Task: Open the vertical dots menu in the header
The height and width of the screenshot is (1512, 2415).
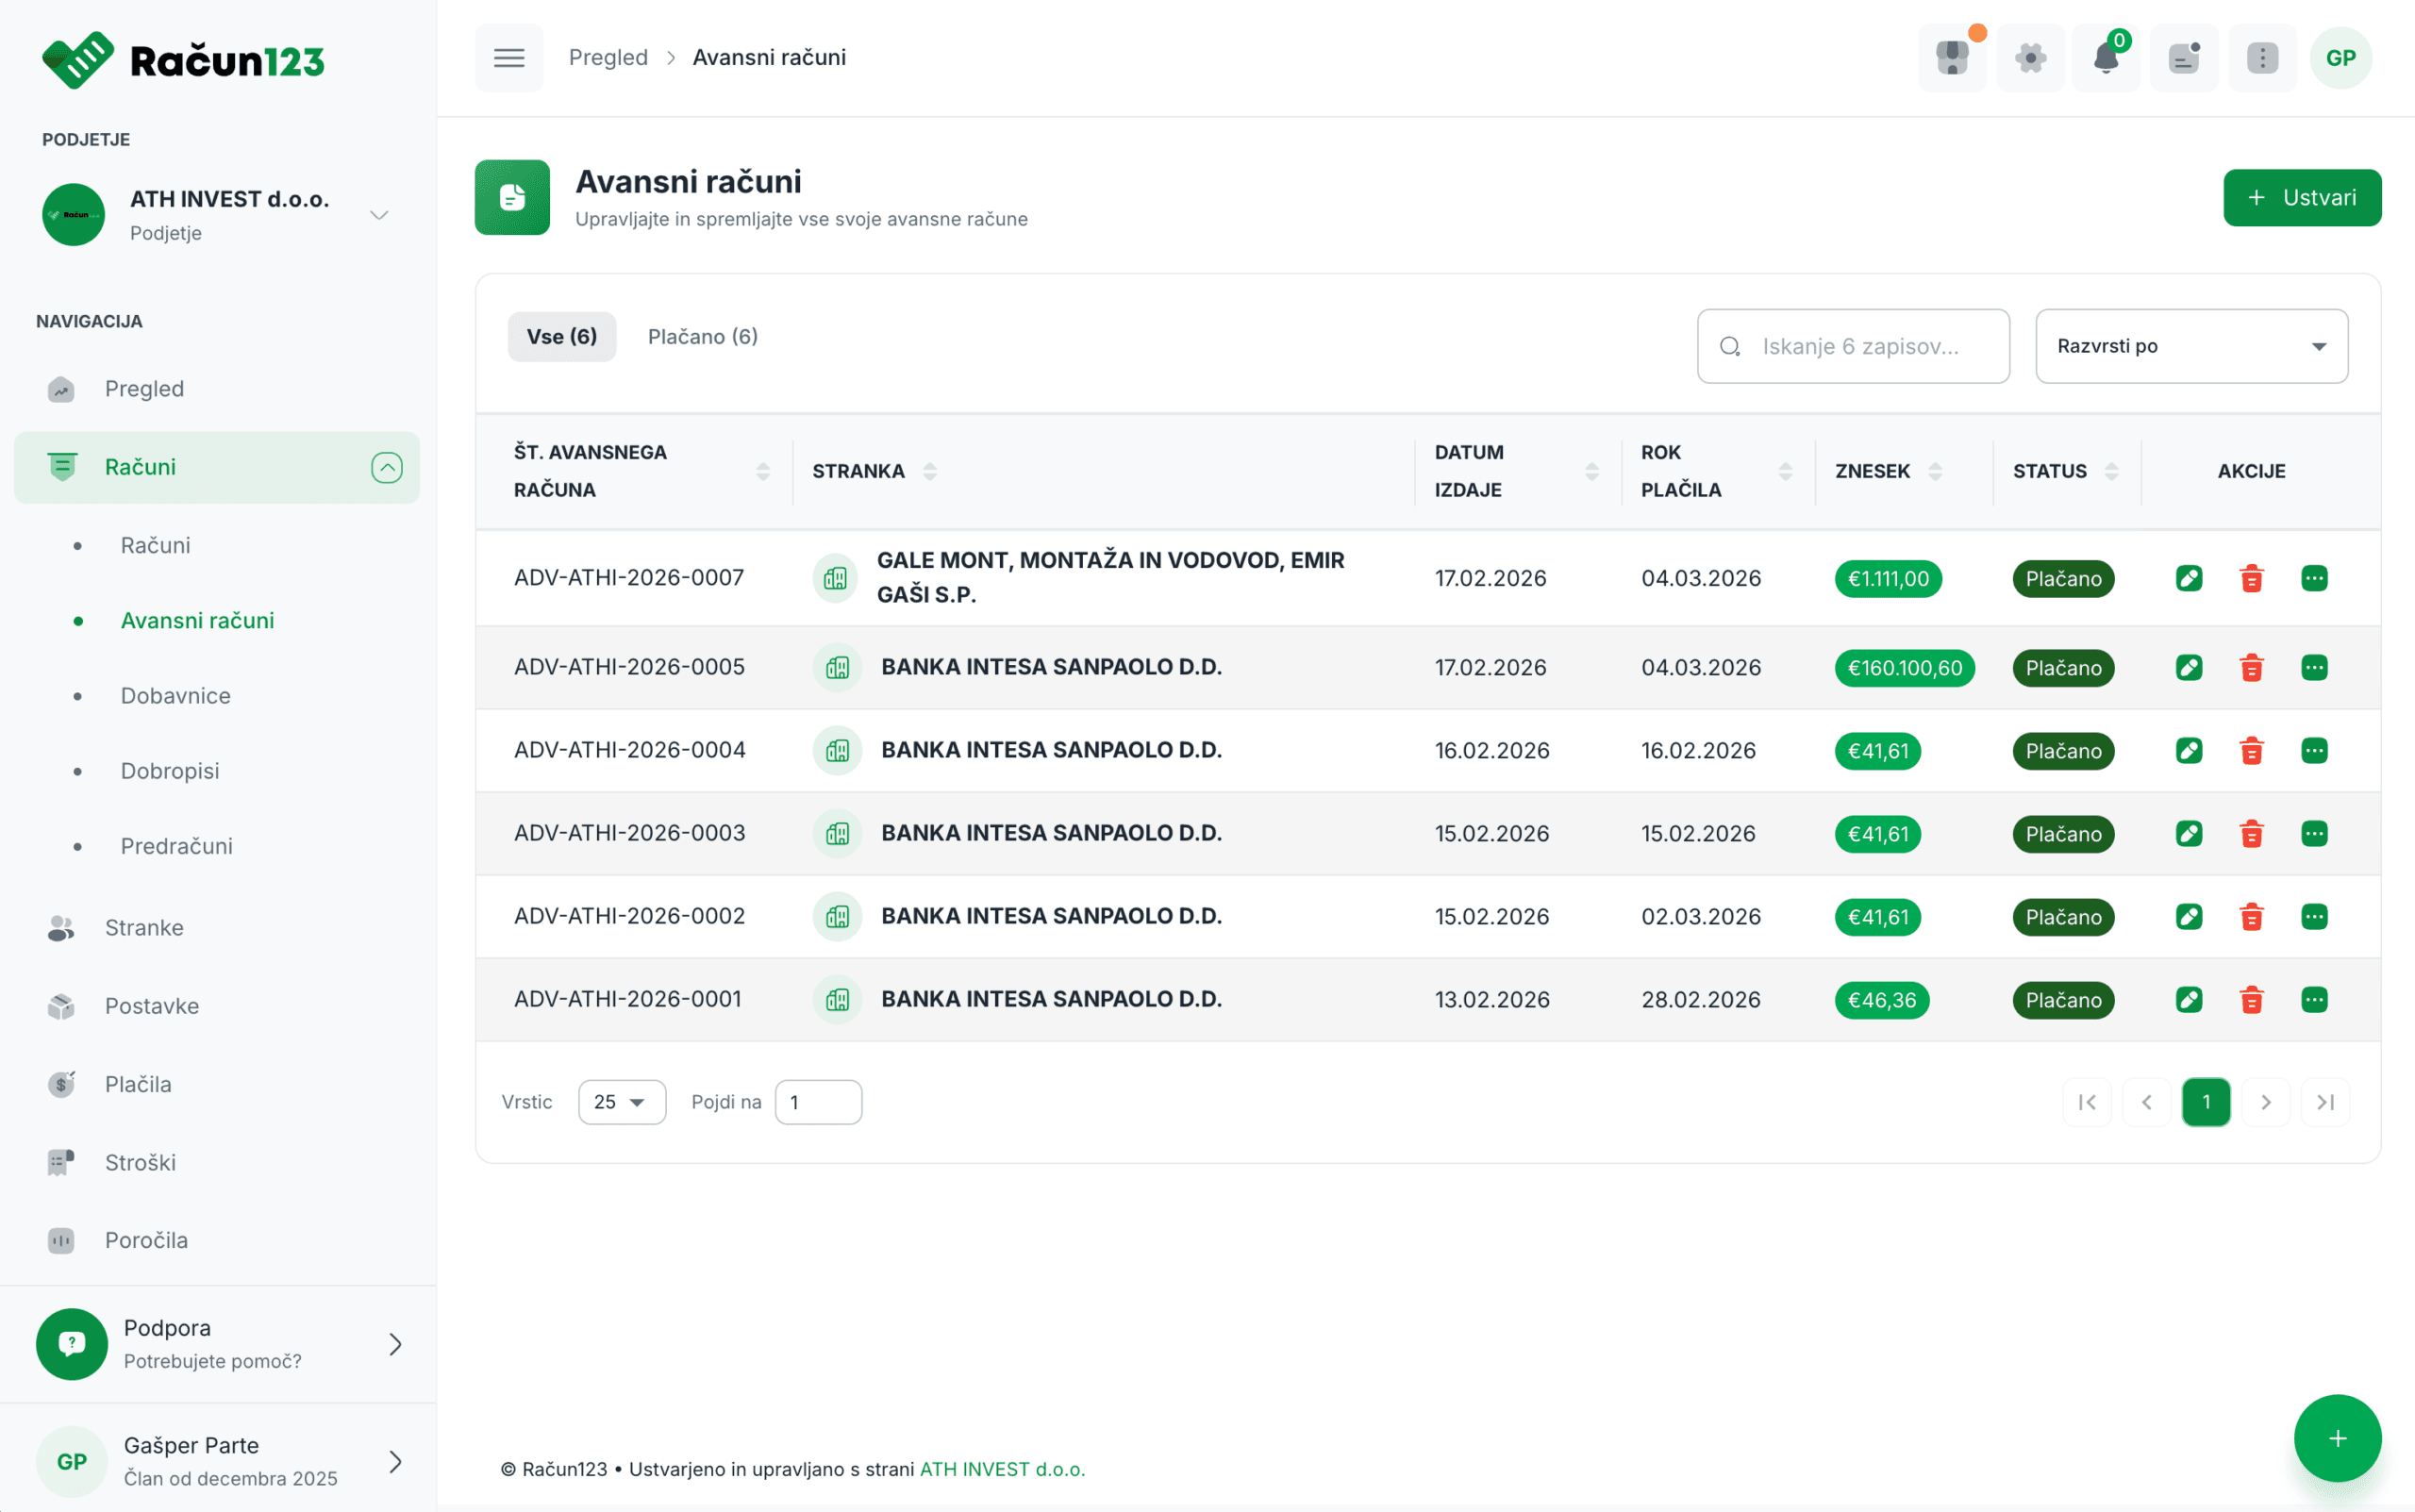Action: tap(2262, 58)
